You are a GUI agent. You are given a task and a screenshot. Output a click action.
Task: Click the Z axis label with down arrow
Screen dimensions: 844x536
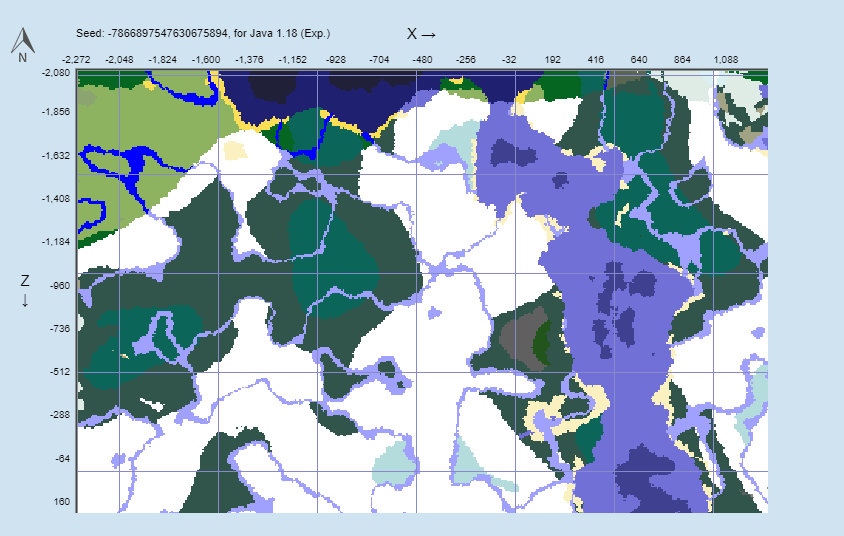[25, 291]
